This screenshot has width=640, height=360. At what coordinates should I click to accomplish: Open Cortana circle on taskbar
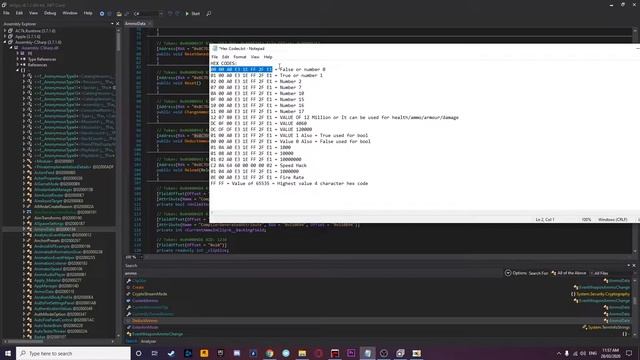[x=138, y=353]
